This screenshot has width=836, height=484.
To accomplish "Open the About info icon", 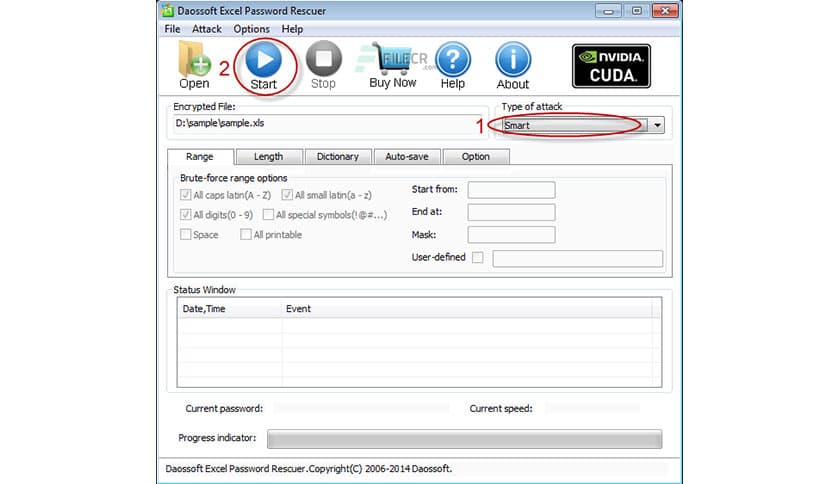I will point(513,60).
